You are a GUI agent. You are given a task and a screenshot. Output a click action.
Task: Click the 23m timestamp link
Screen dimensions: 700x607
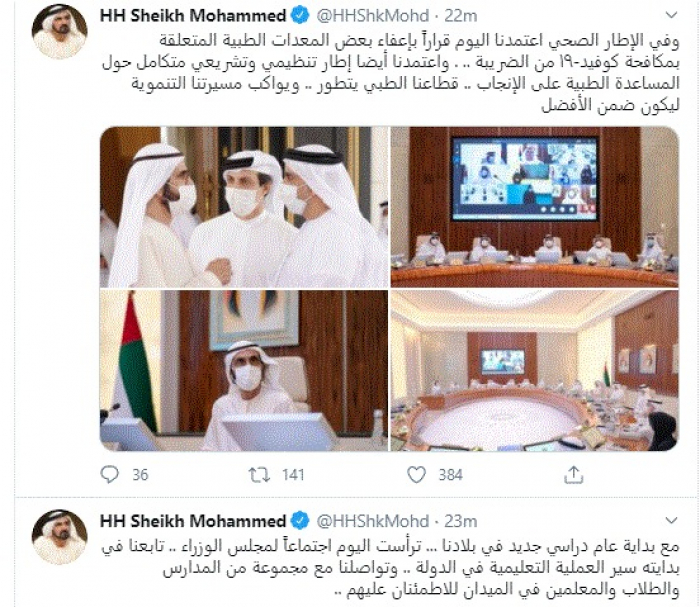pos(461,521)
